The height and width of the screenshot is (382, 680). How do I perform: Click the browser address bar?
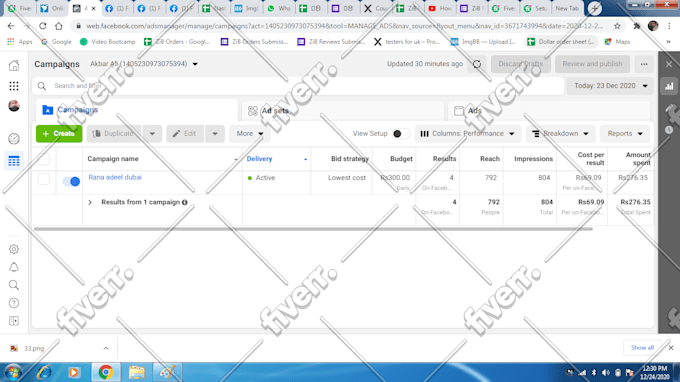pos(344,26)
